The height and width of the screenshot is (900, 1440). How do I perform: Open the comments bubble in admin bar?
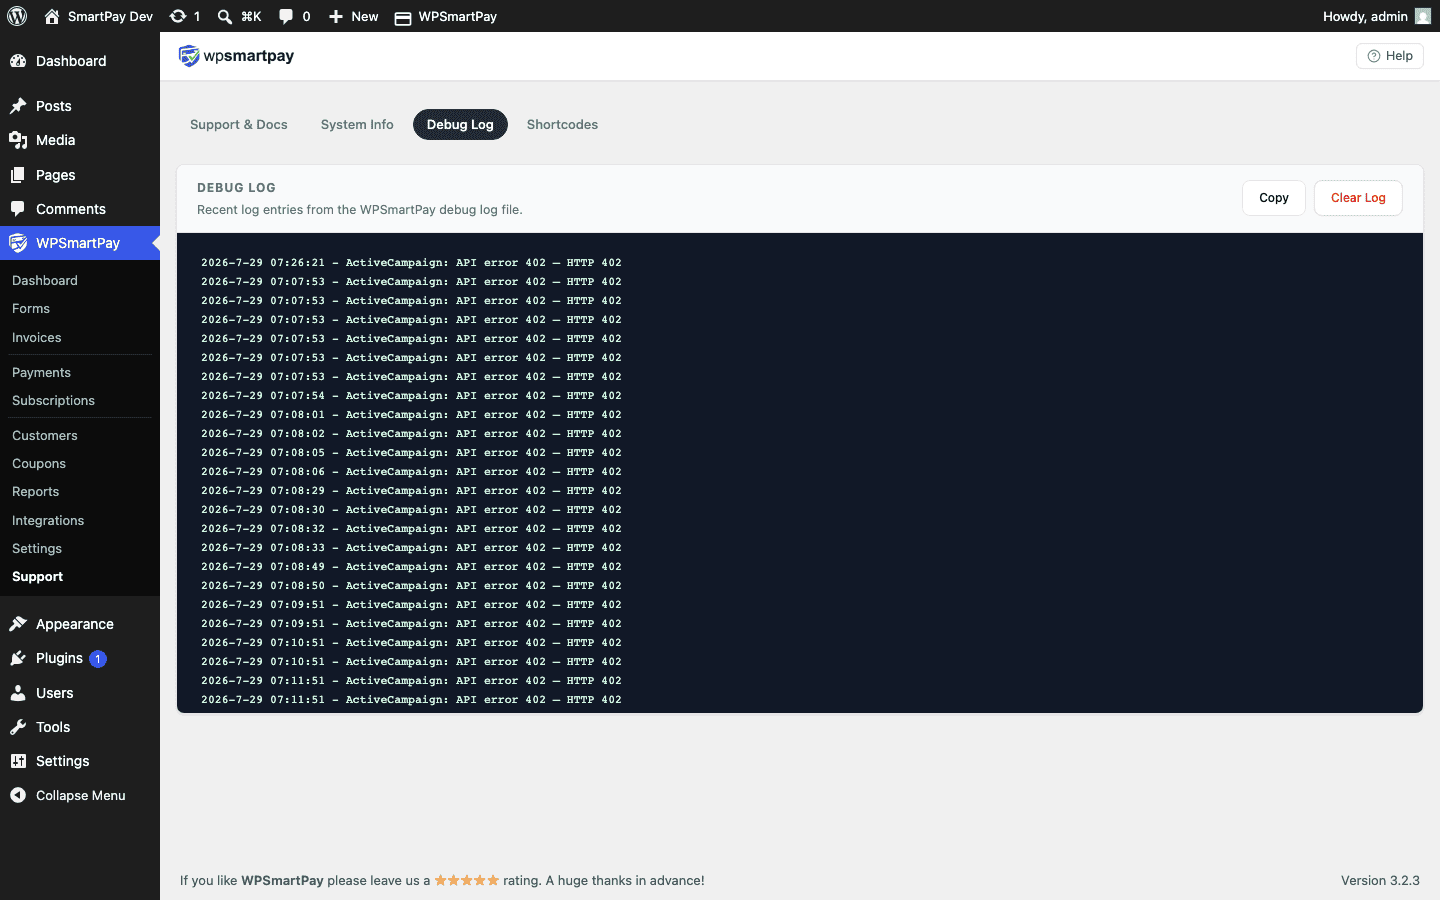tap(286, 16)
